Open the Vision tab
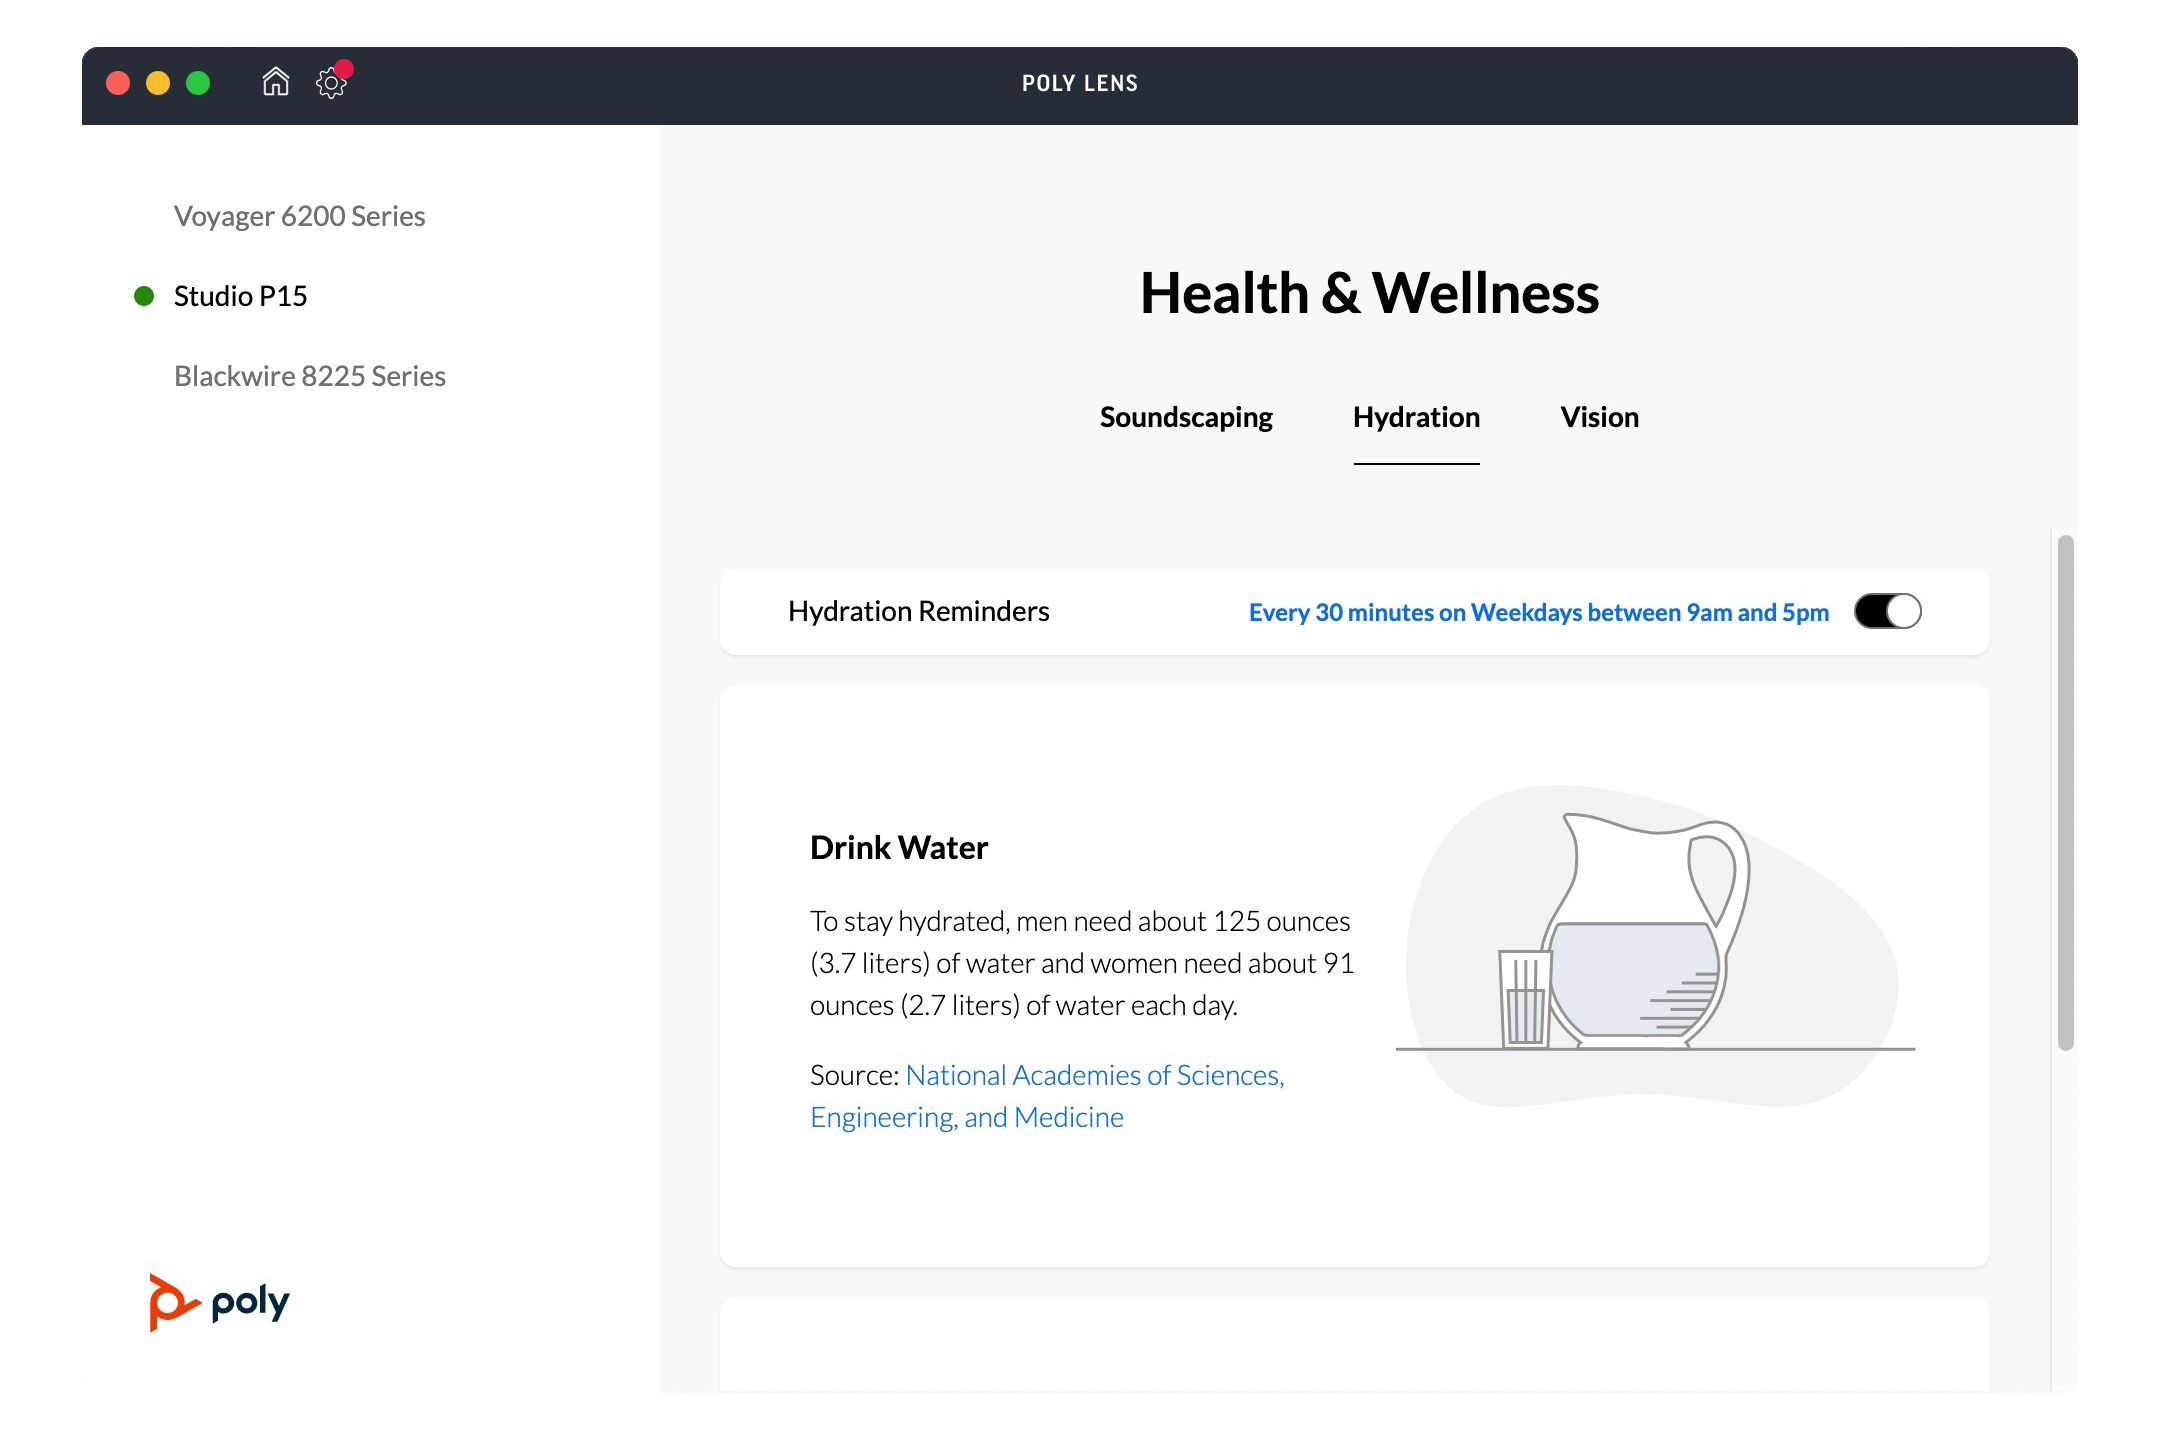Viewport: 2160px width, 1440px height. coord(1599,417)
